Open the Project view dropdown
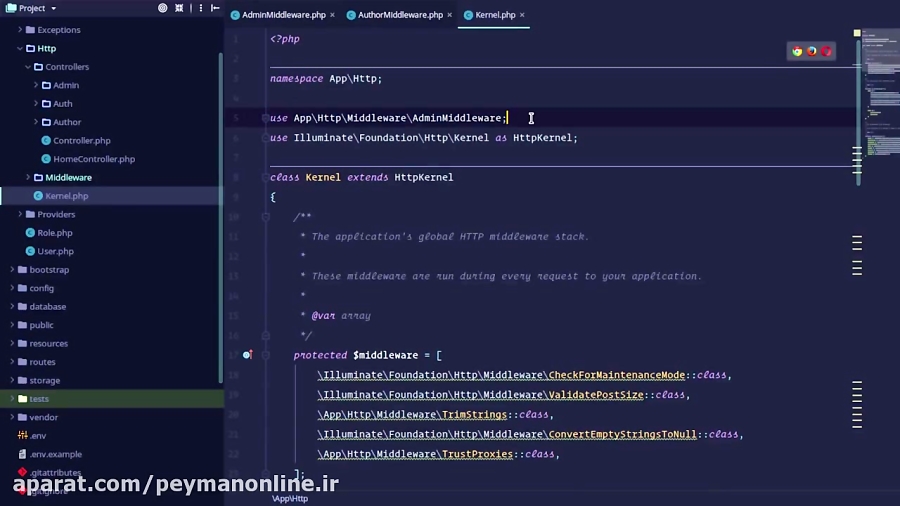Image resolution: width=900 pixels, height=506 pixels. (x=53, y=9)
